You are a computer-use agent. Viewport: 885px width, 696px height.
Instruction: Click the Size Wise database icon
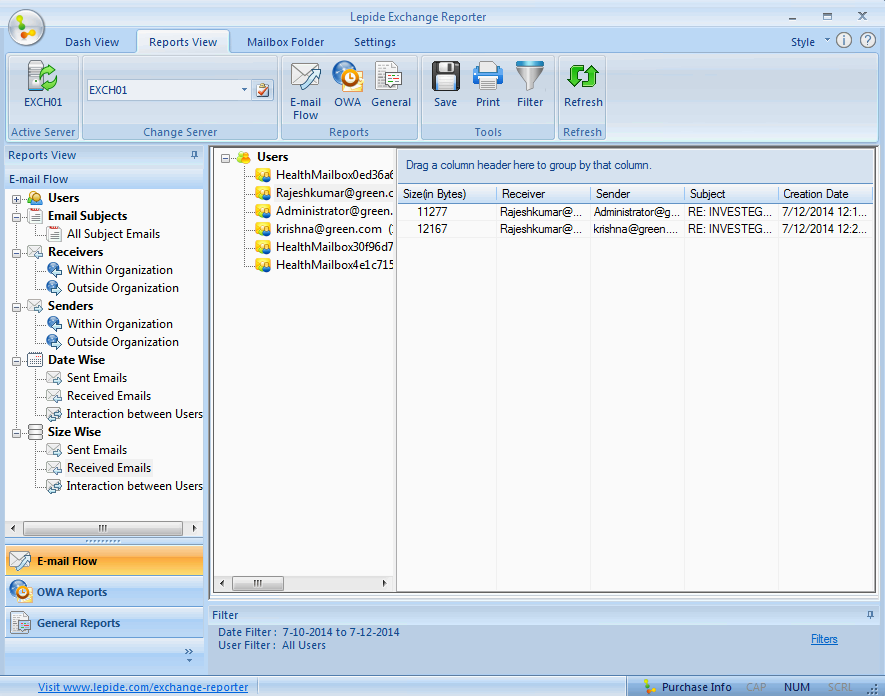tap(35, 432)
